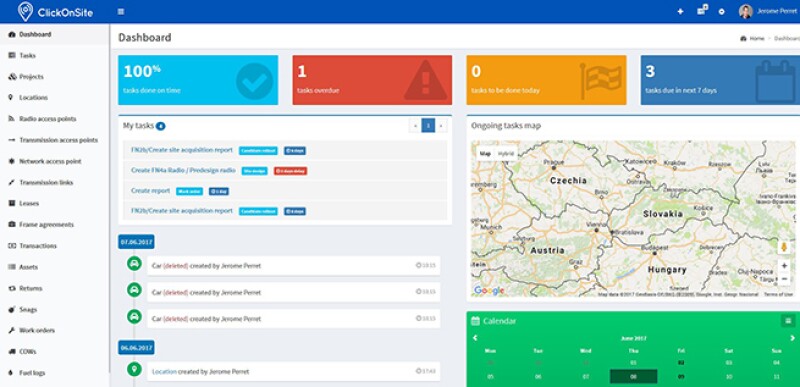Click the Jerome Perret user name
Screen dimensions: 800x387
(x=778, y=11)
